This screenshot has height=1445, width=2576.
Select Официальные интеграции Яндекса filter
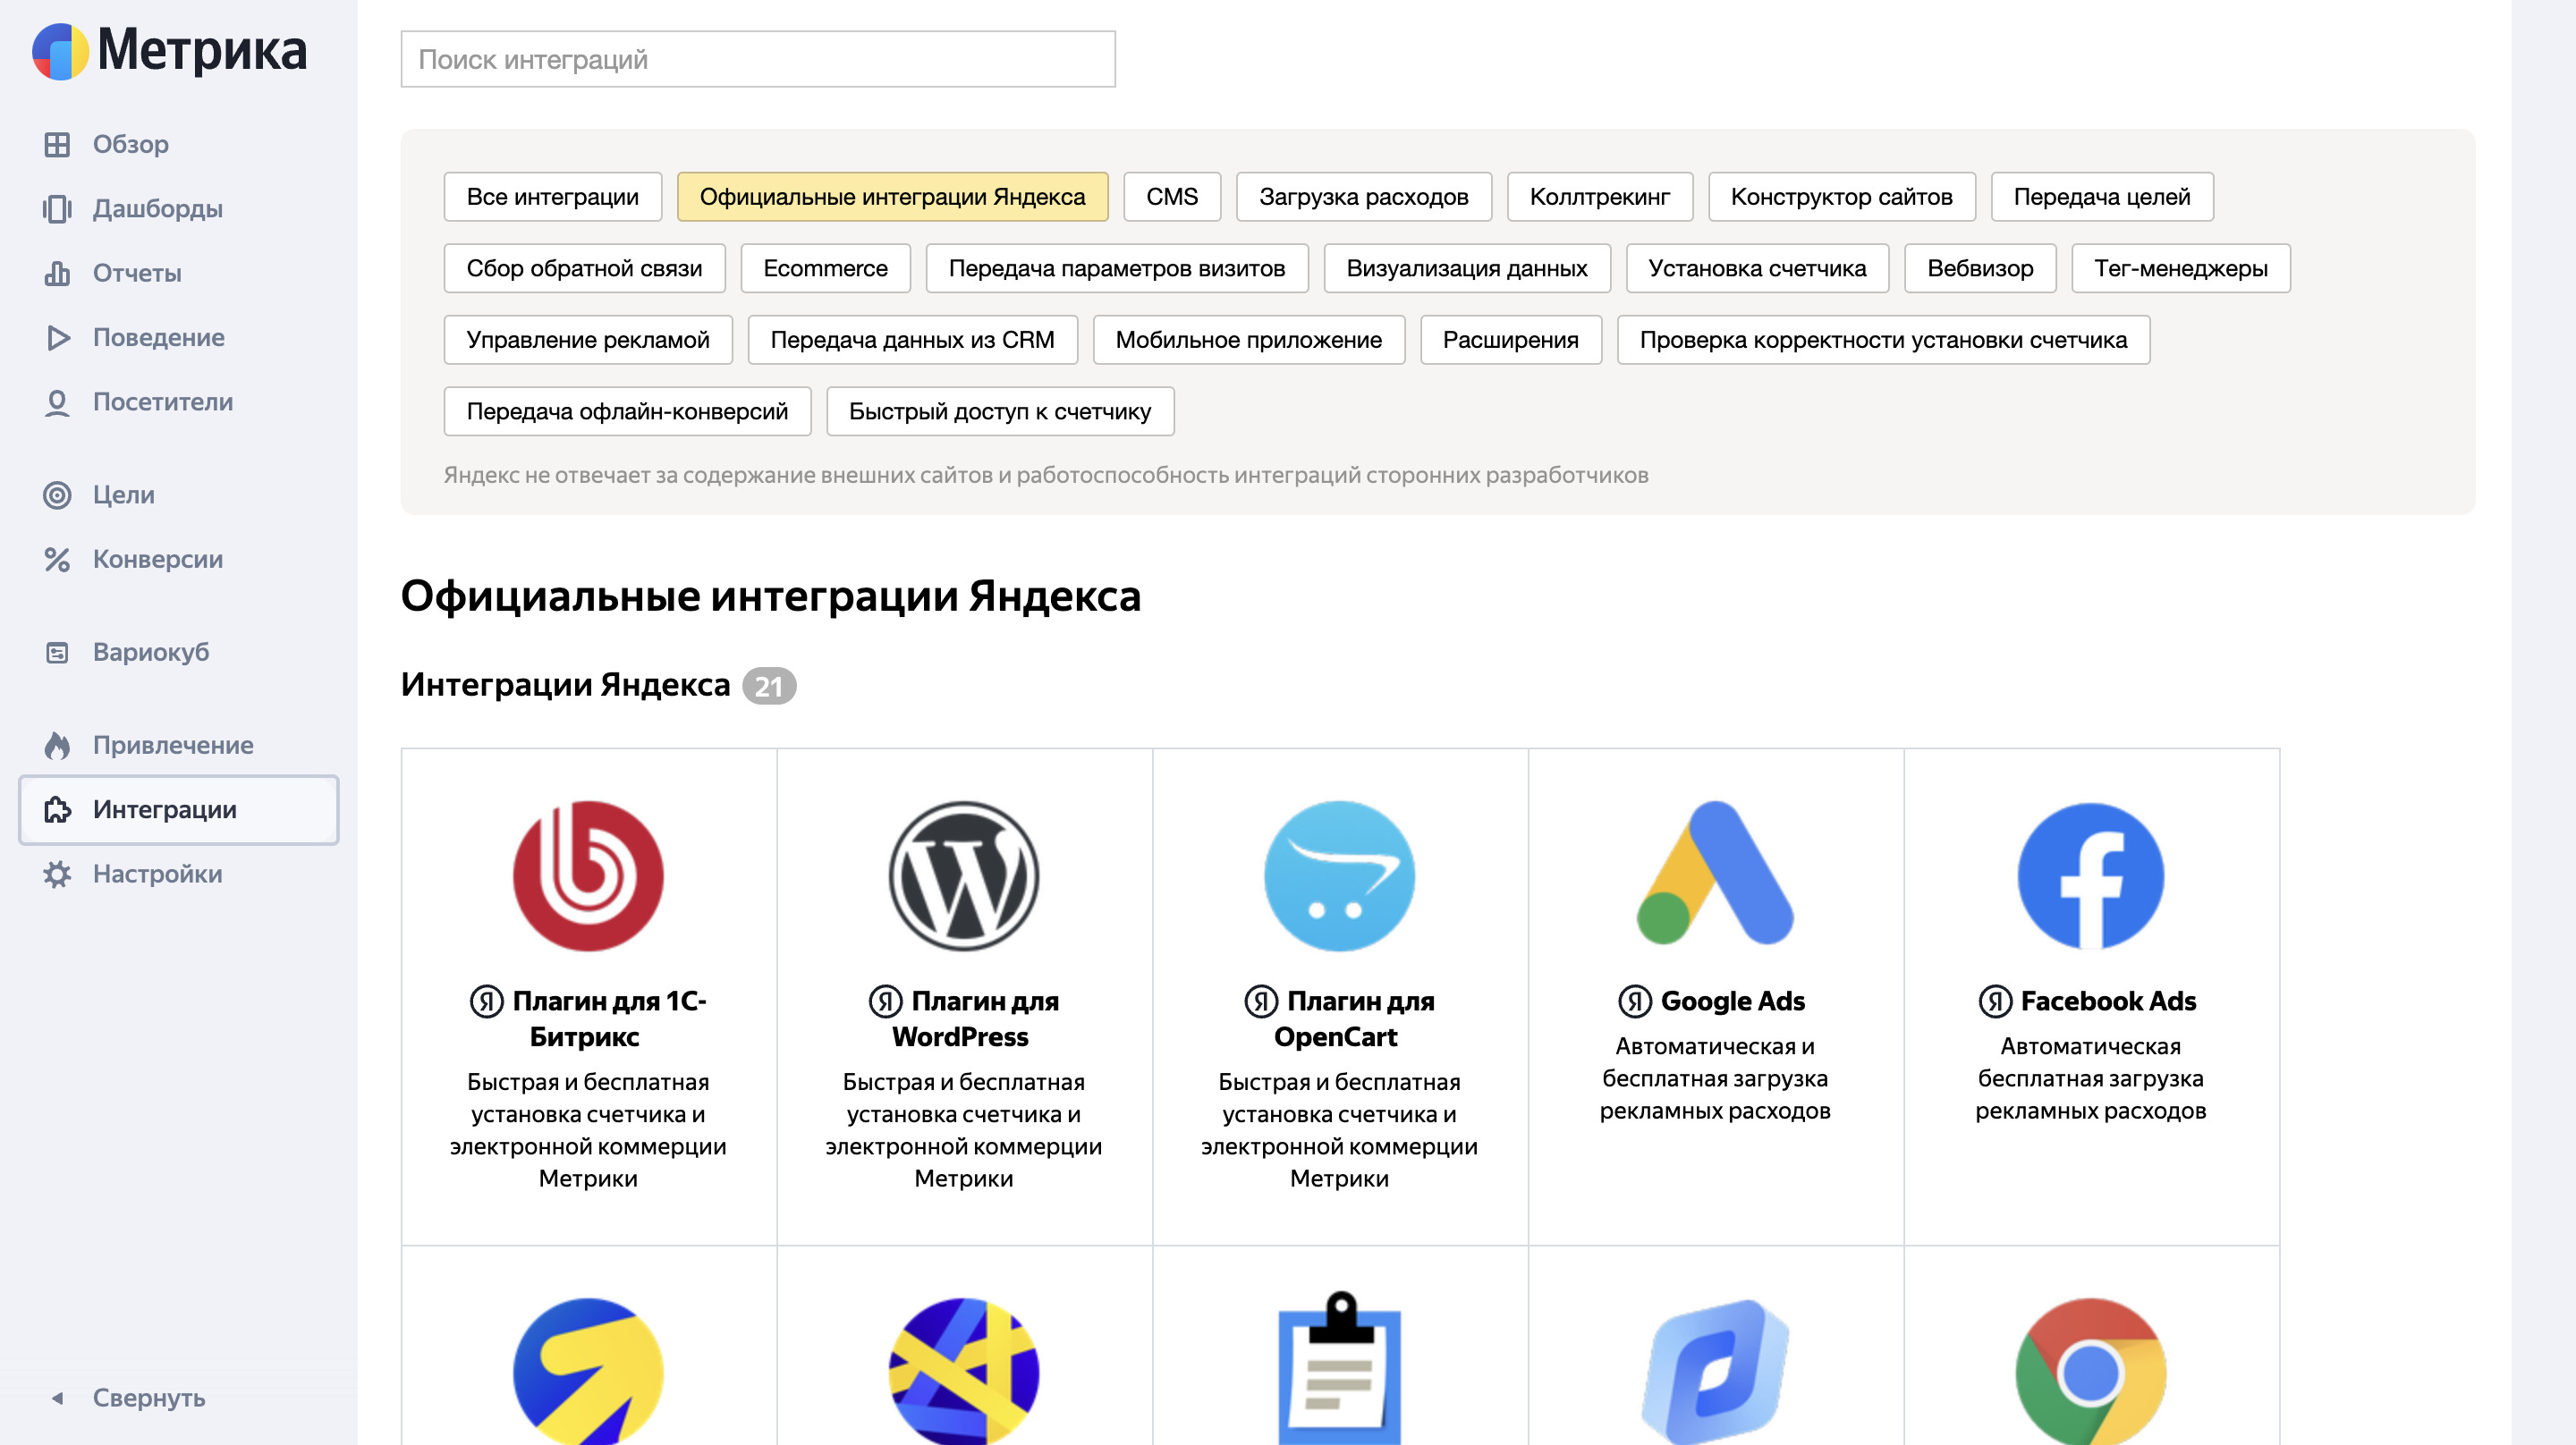tap(892, 197)
